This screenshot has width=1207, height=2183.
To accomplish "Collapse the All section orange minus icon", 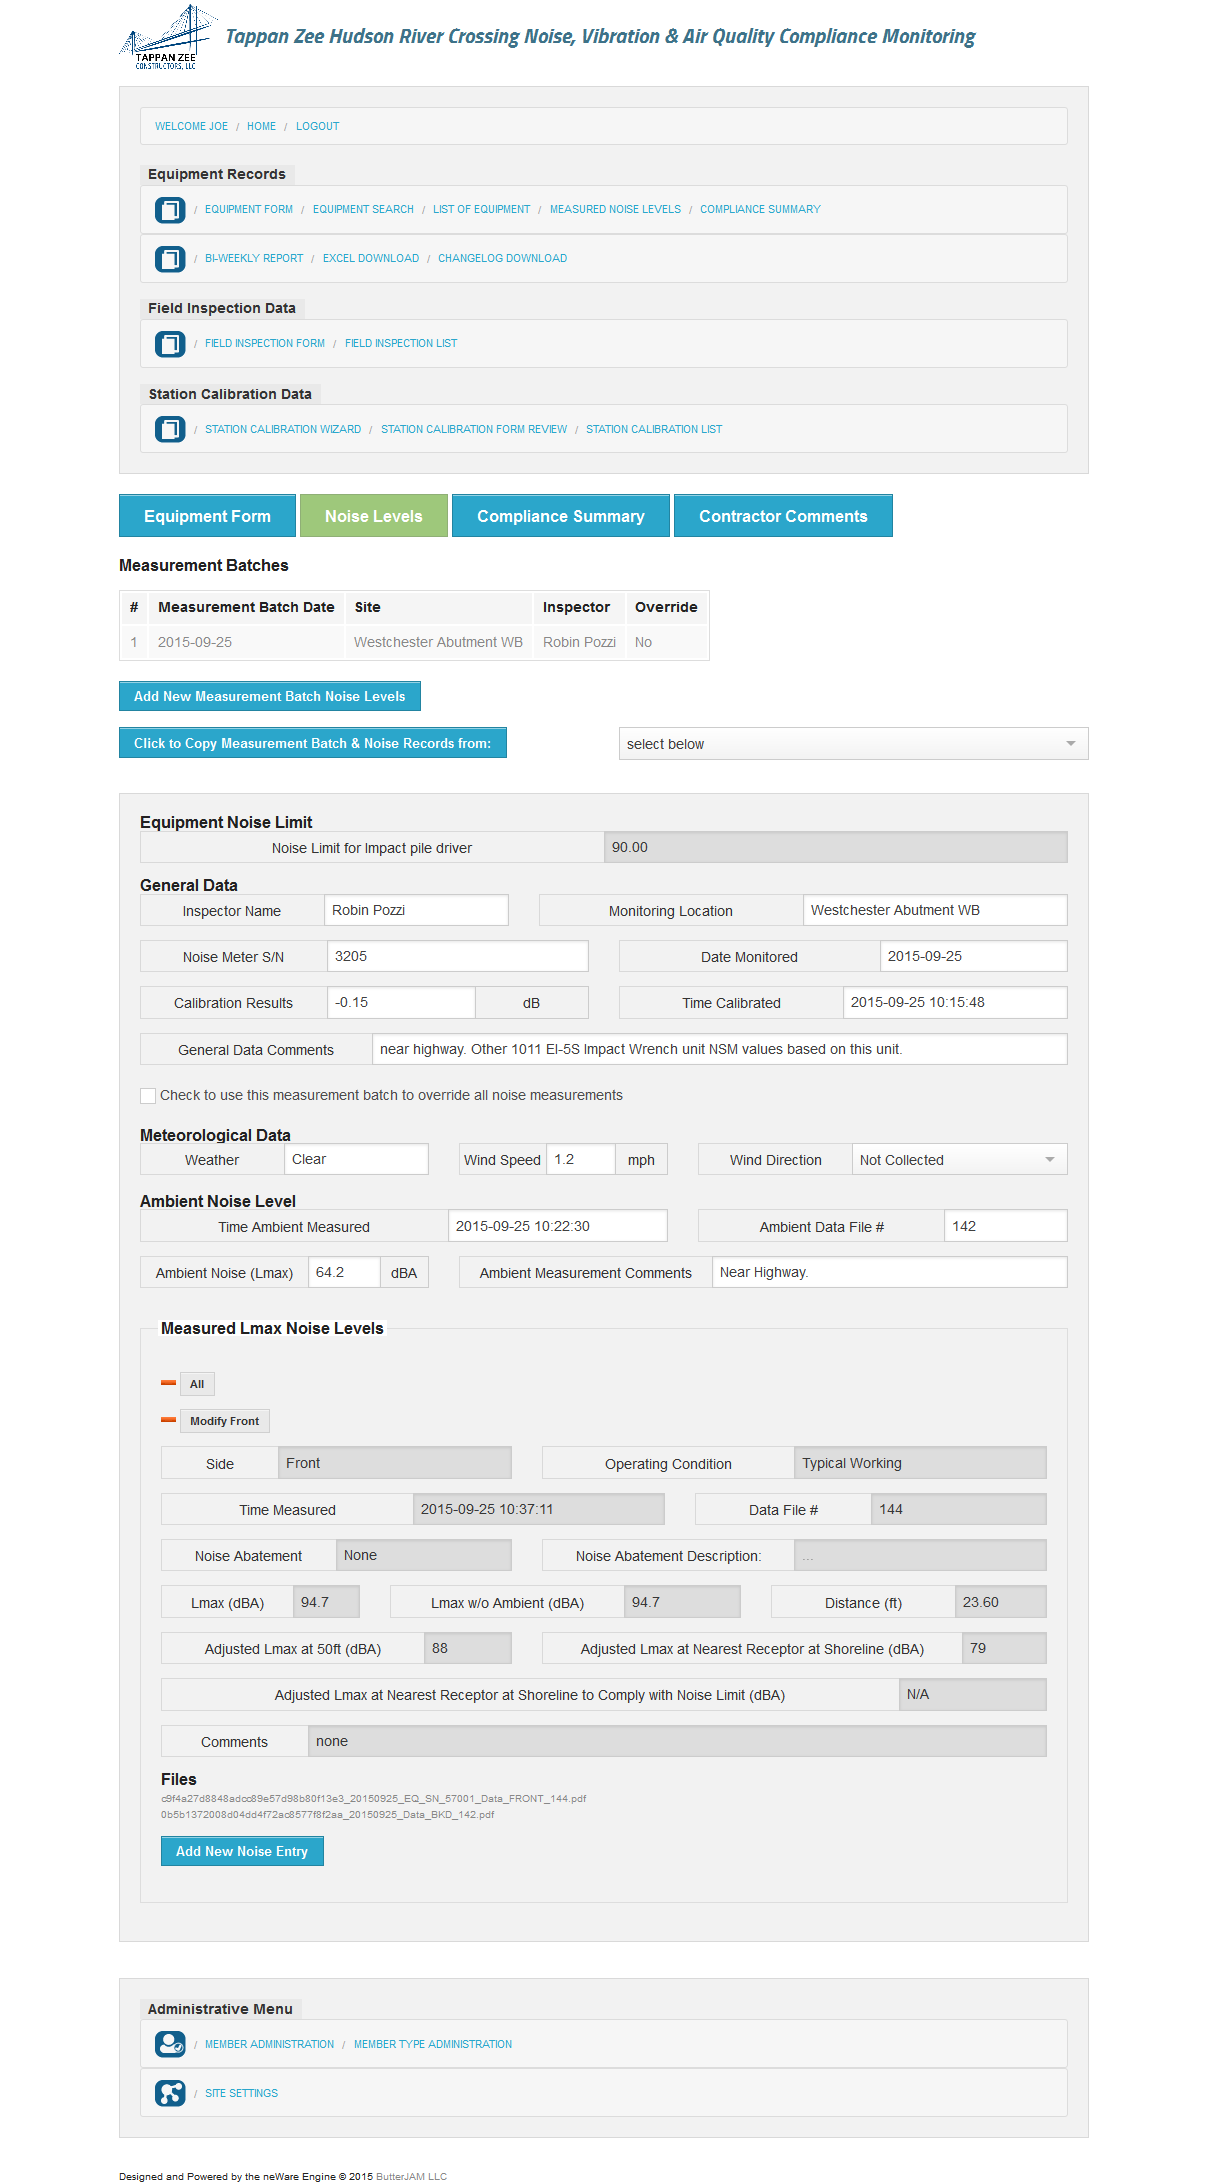I will [168, 1383].
